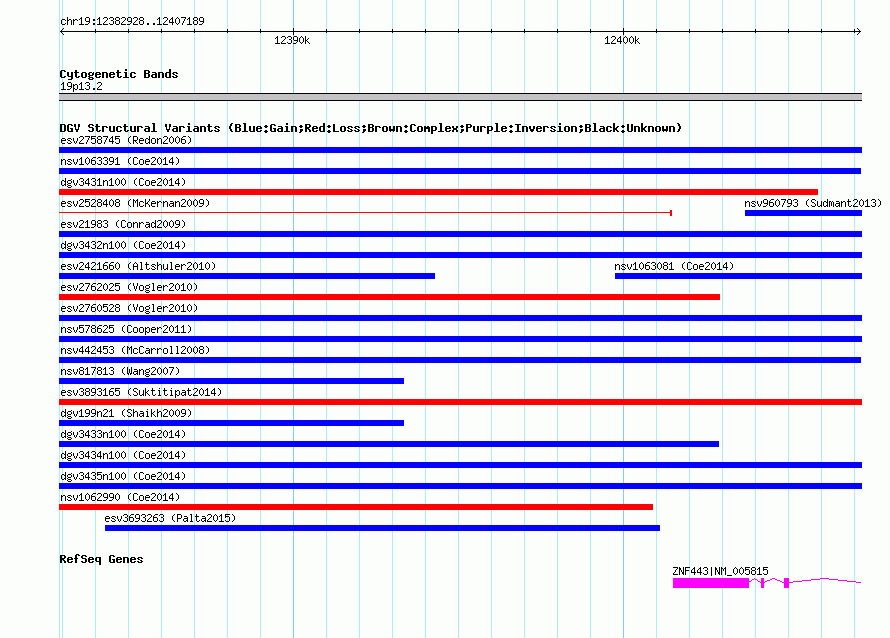Select the nsv1062990 red loss bar
The height and width of the screenshot is (638, 890).
pyautogui.click(x=356, y=507)
